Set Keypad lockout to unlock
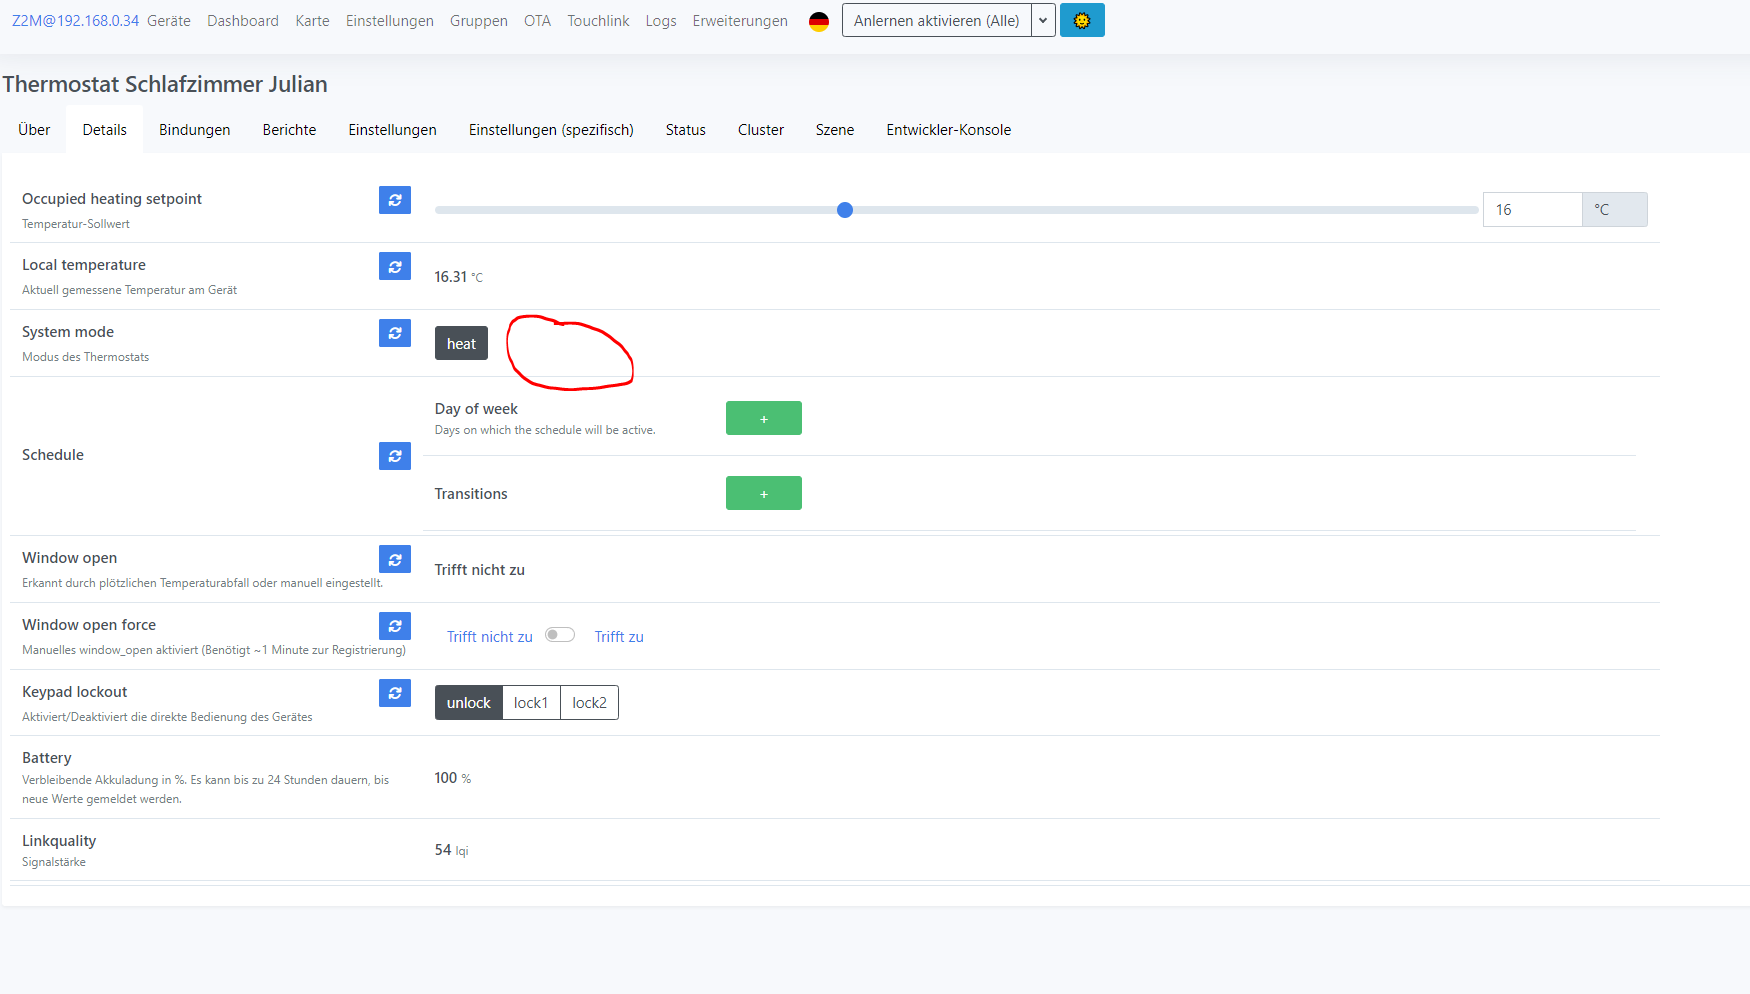Image resolution: width=1750 pixels, height=994 pixels. 467,702
